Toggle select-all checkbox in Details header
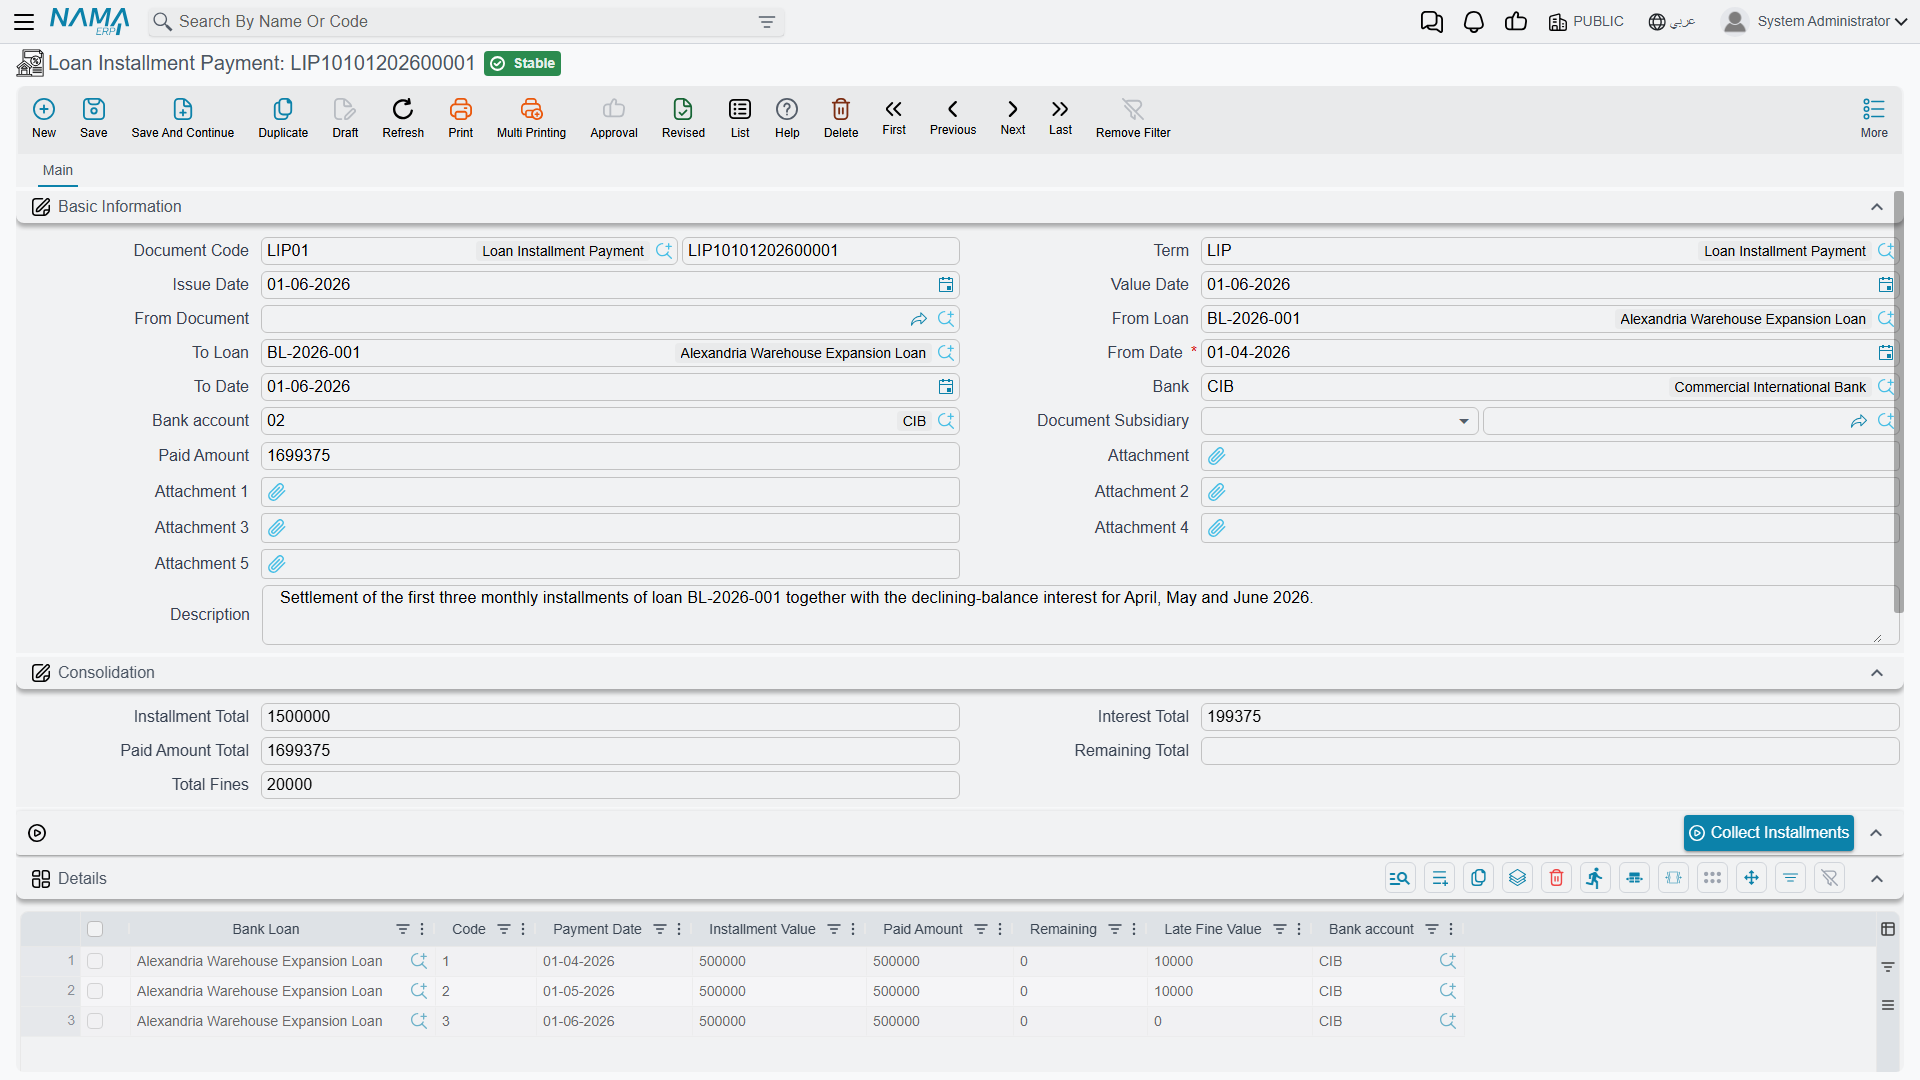This screenshot has width=1920, height=1080. point(95,929)
